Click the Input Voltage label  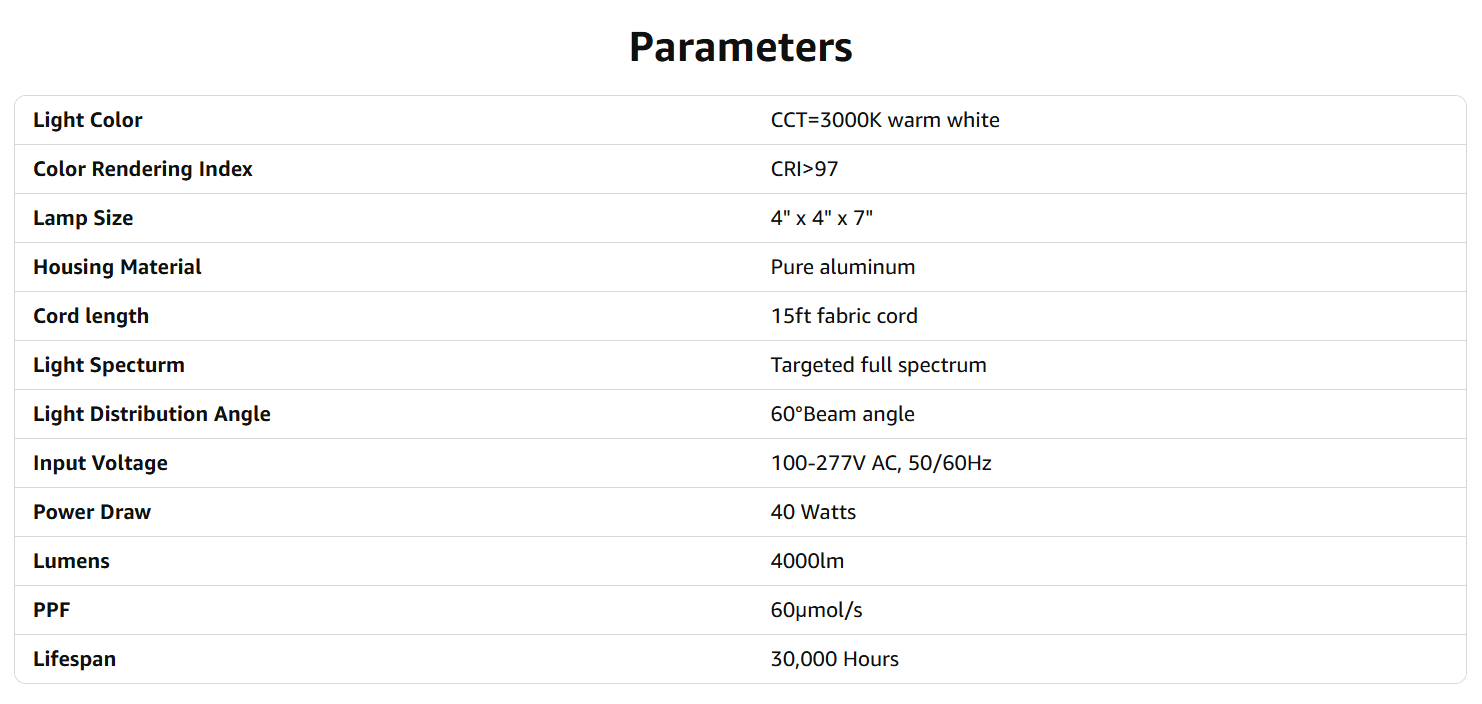100,463
